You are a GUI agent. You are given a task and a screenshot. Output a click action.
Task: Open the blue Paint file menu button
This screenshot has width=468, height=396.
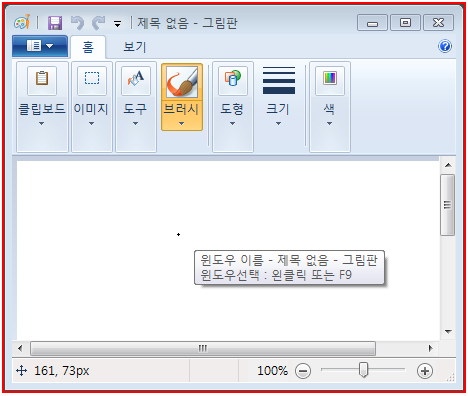point(40,46)
